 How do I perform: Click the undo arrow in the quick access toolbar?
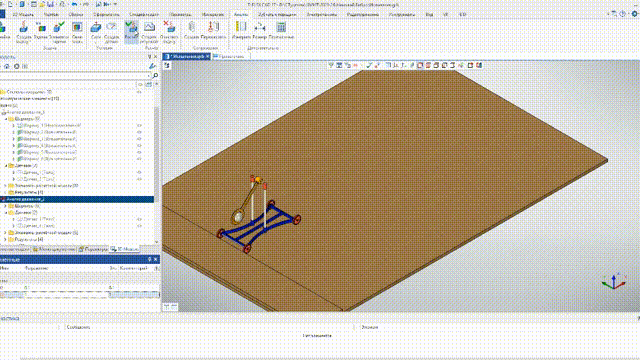pos(74,4)
